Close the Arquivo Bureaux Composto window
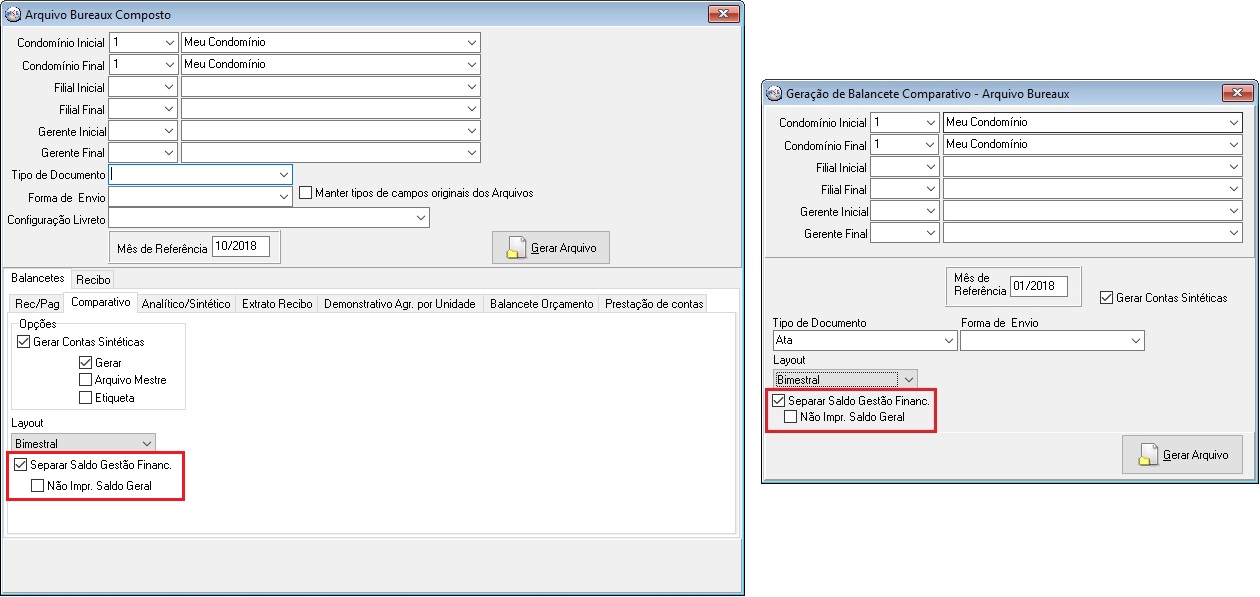This screenshot has width=1260, height=597. coord(723,15)
